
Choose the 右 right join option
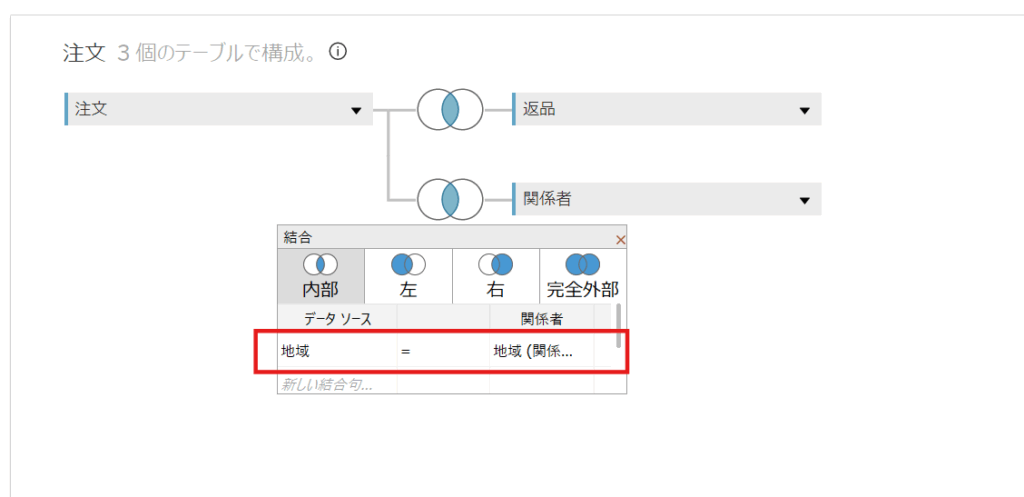click(495, 276)
